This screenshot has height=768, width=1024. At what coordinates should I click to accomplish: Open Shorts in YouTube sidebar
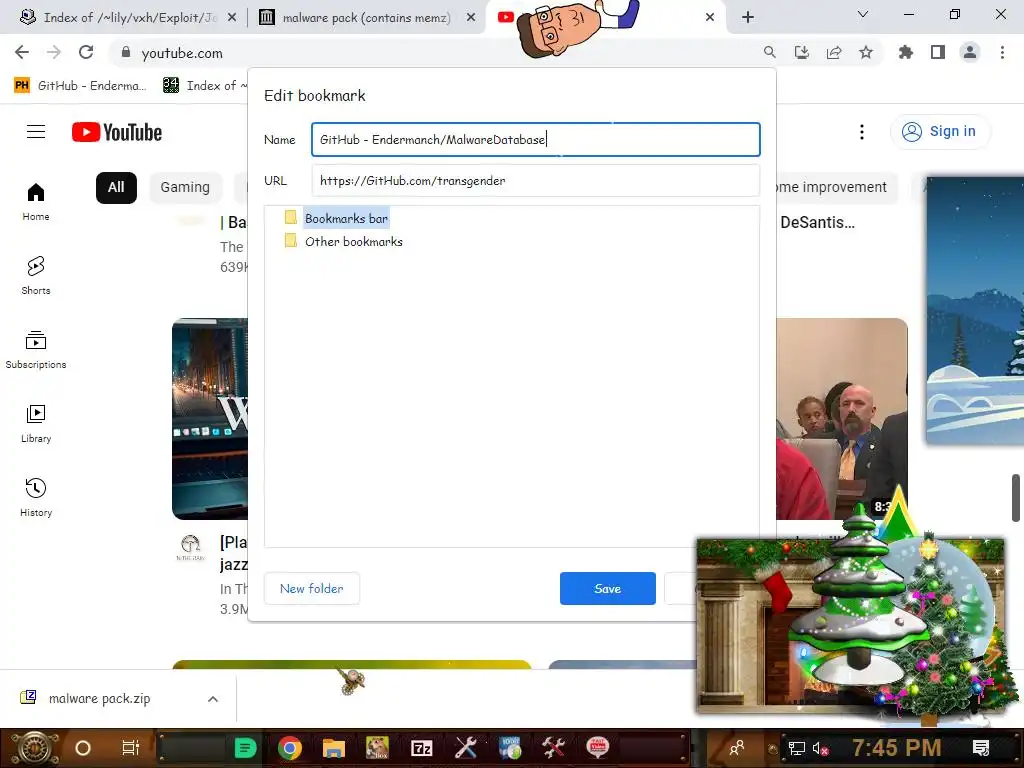point(36,276)
